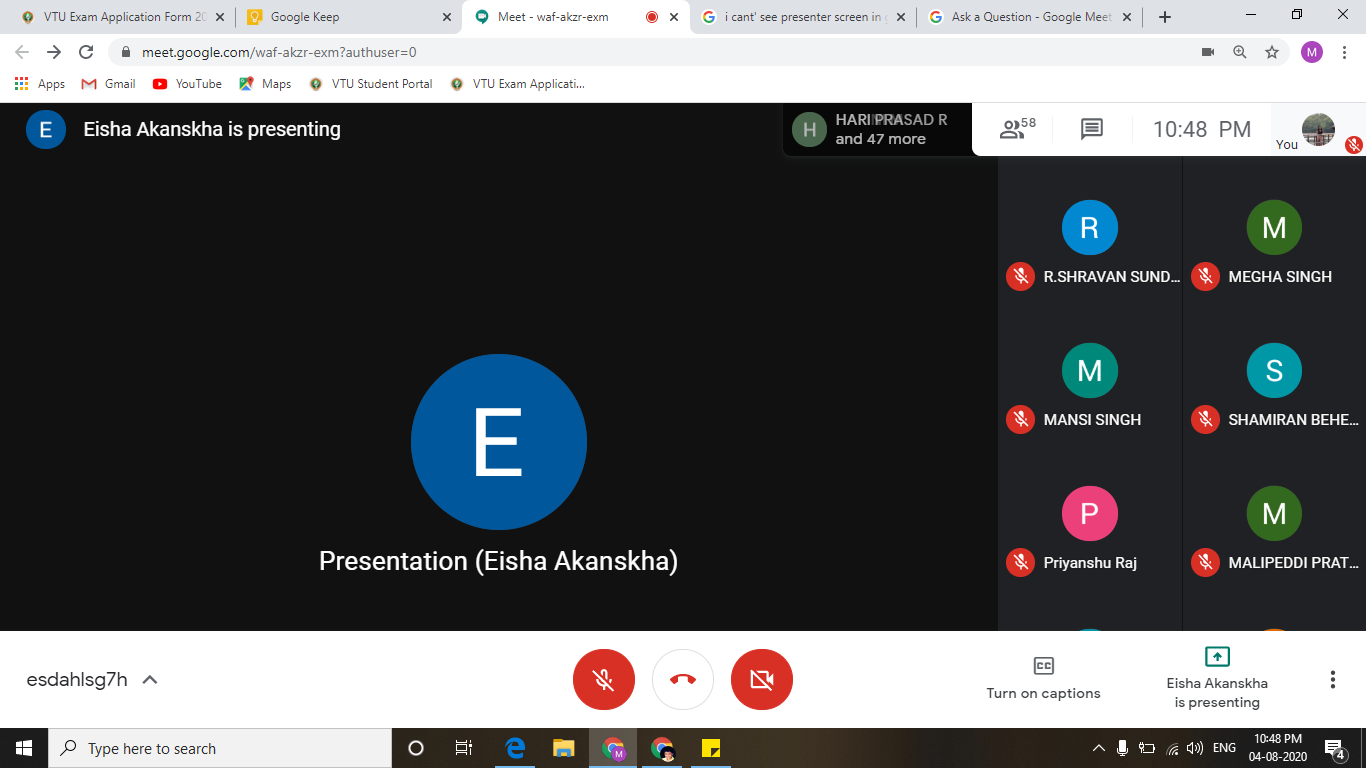Close the Google Keep tab

coord(447,17)
